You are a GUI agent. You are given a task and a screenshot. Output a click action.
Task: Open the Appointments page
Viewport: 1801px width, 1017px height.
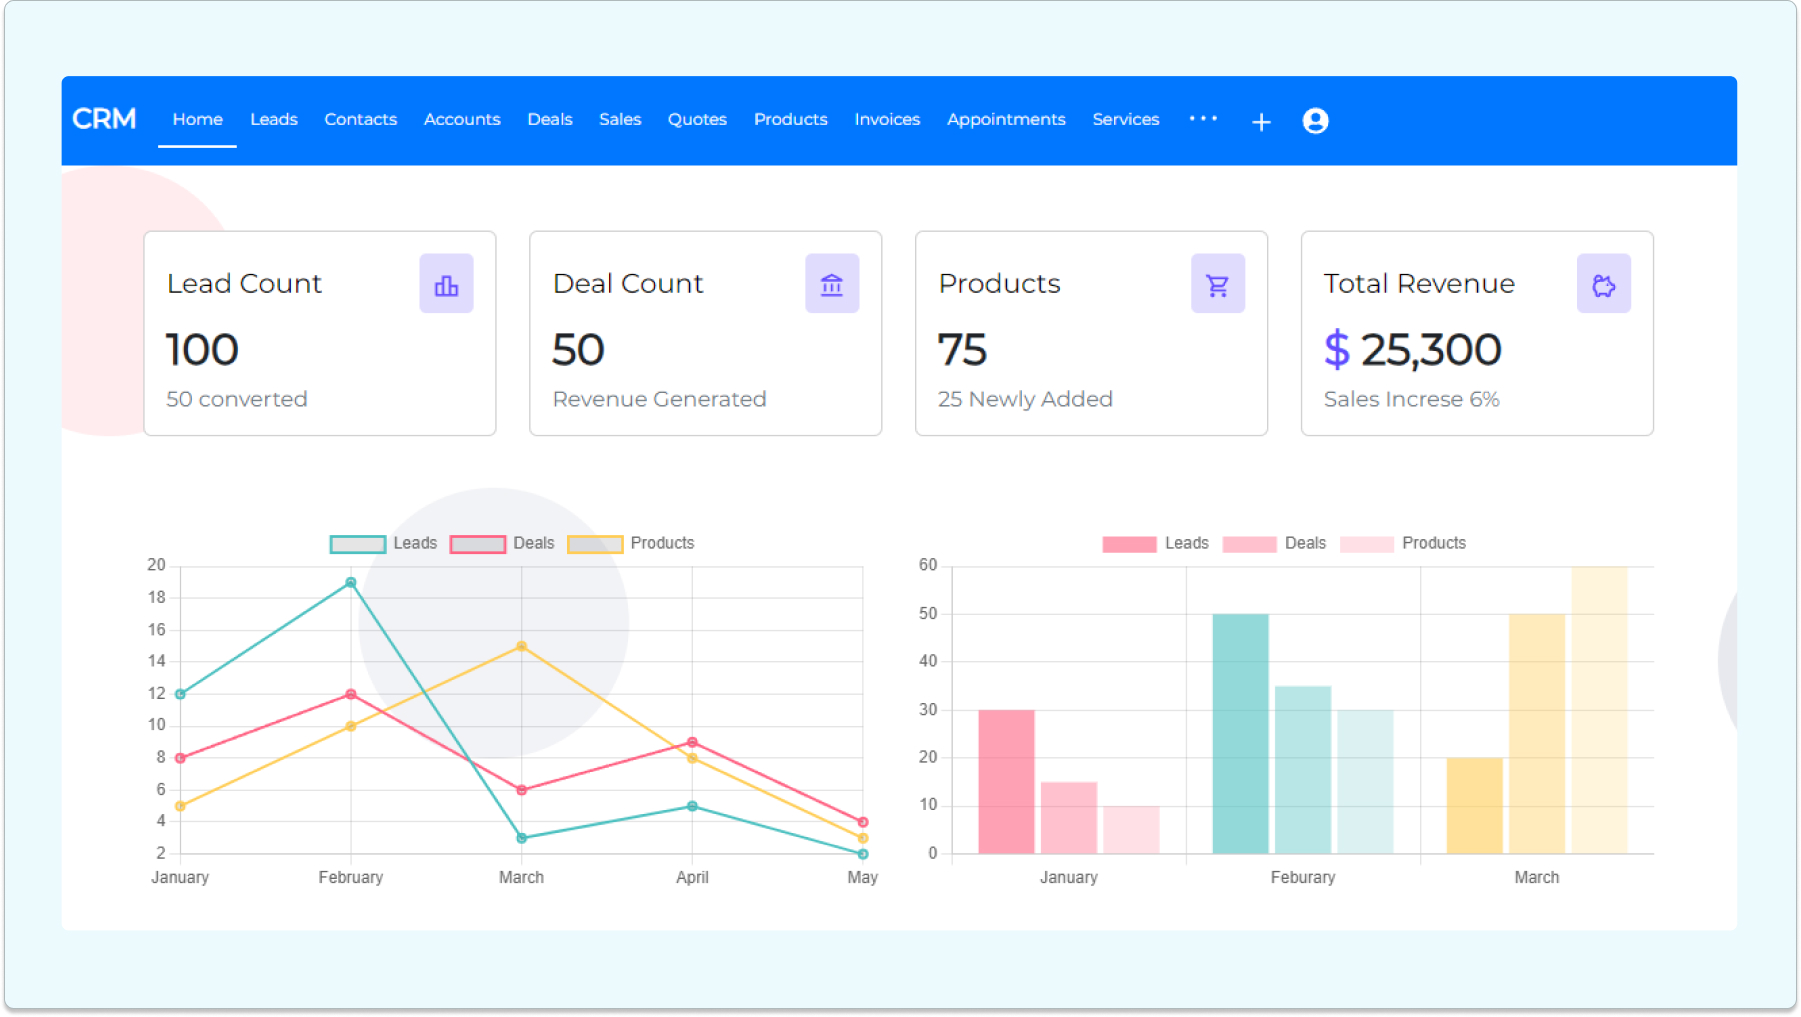1006,119
